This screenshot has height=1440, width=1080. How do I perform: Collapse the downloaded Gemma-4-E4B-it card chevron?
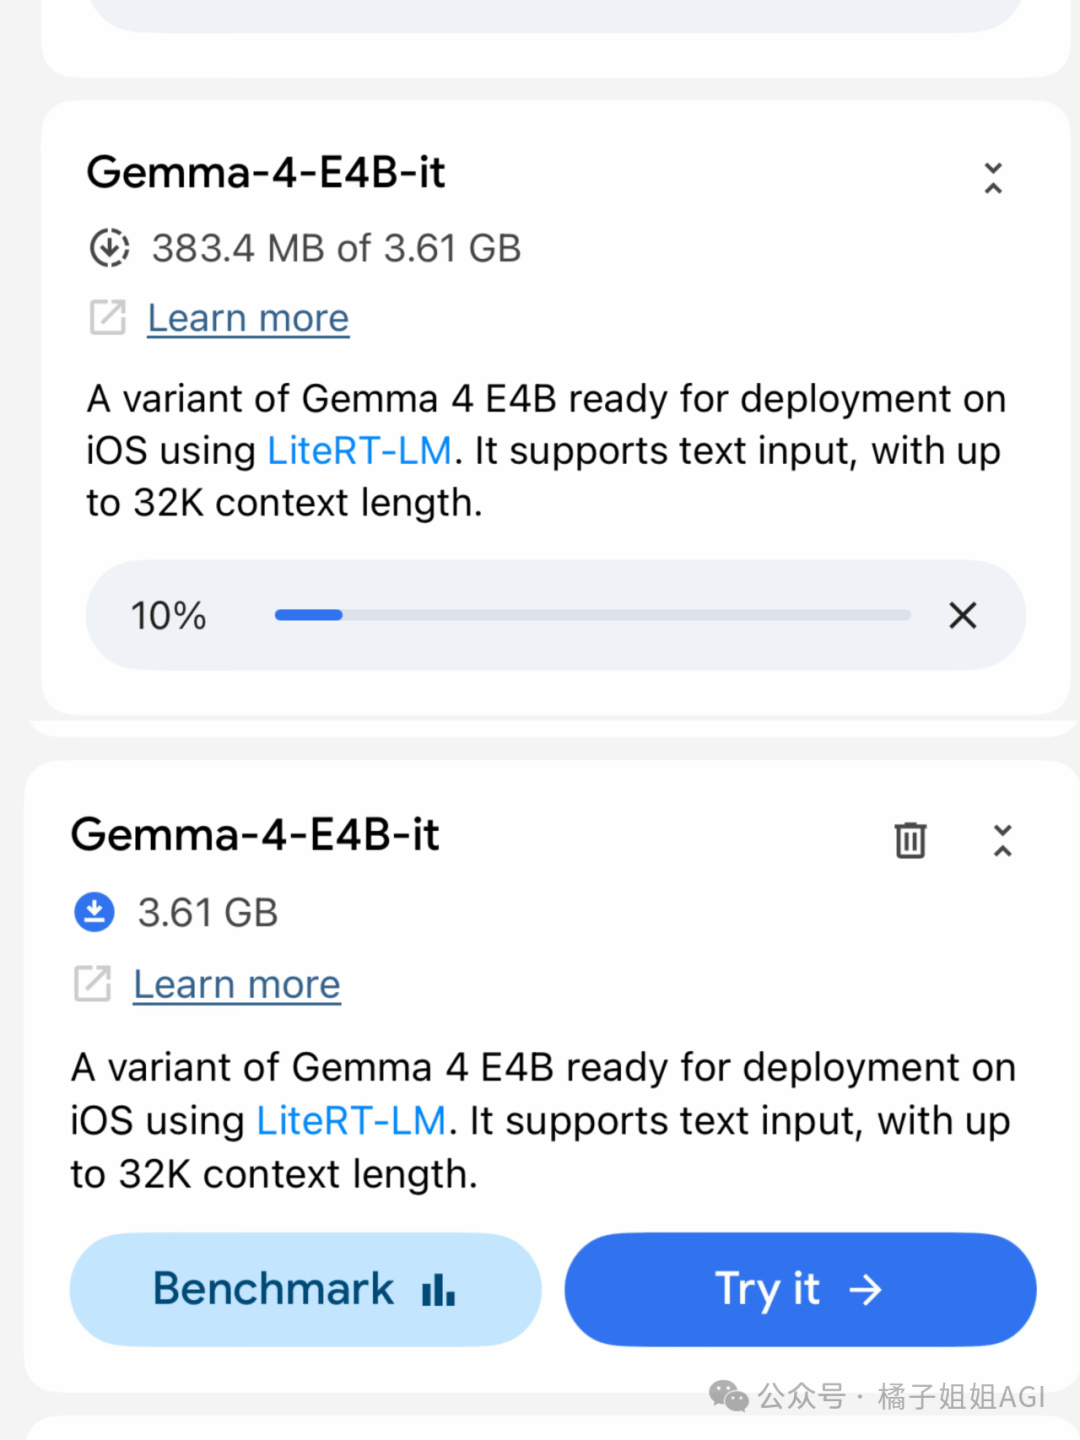coord(1002,840)
